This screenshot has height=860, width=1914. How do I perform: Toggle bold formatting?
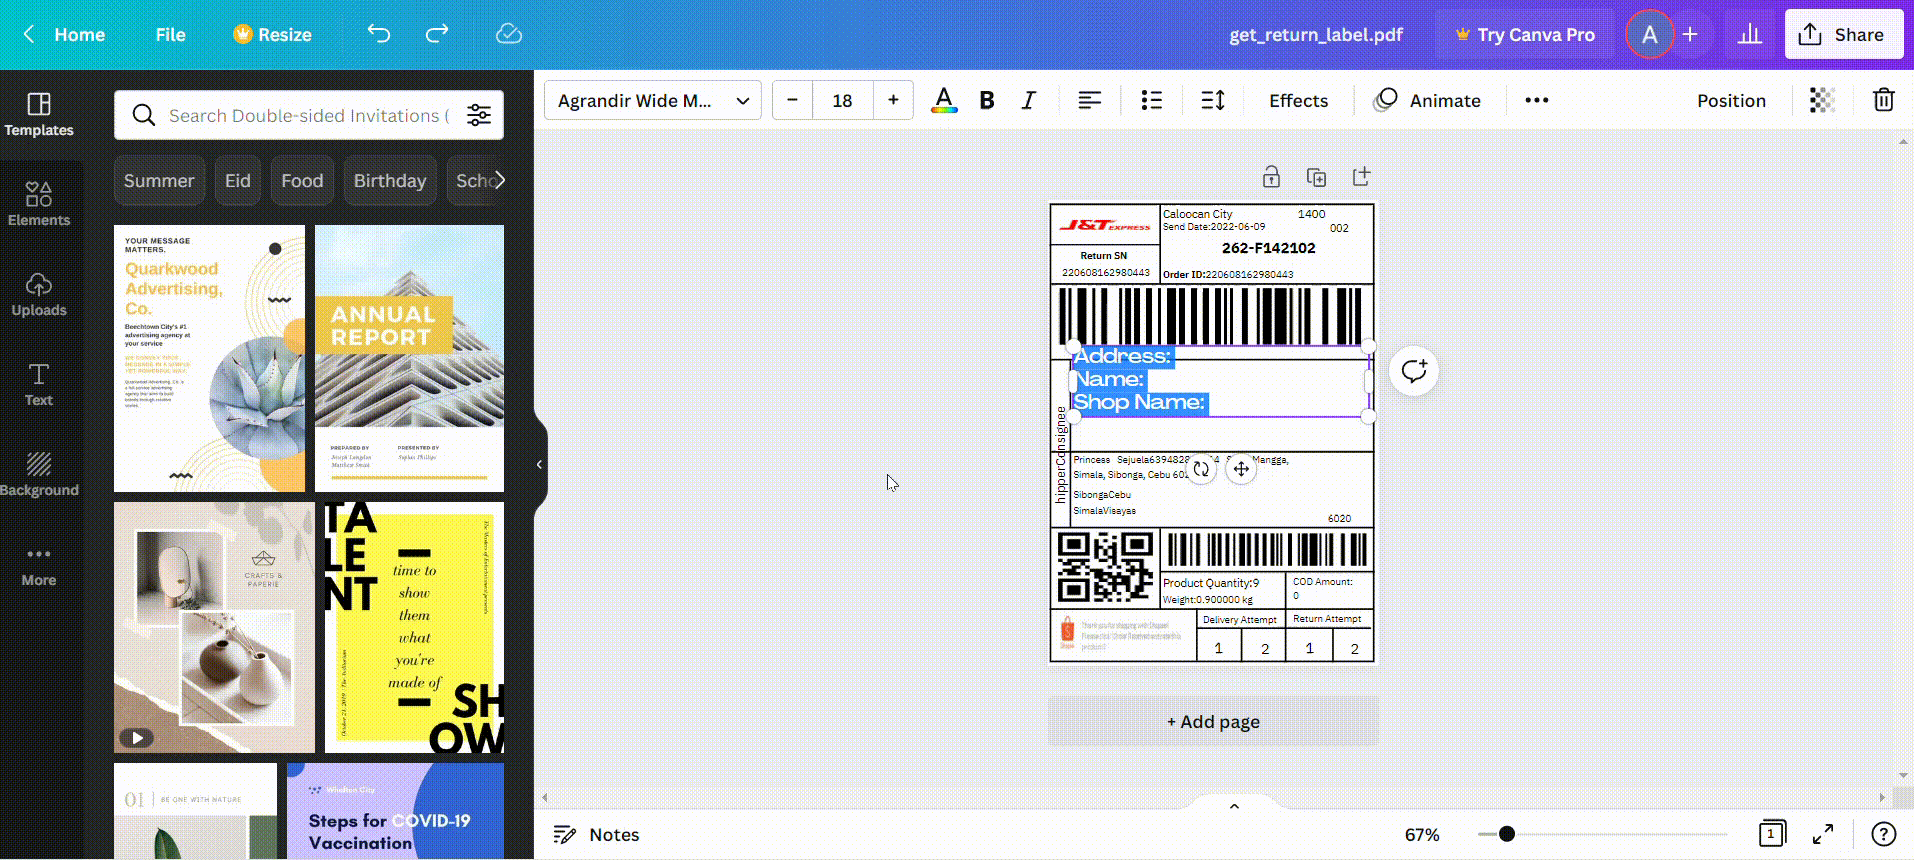(987, 100)
